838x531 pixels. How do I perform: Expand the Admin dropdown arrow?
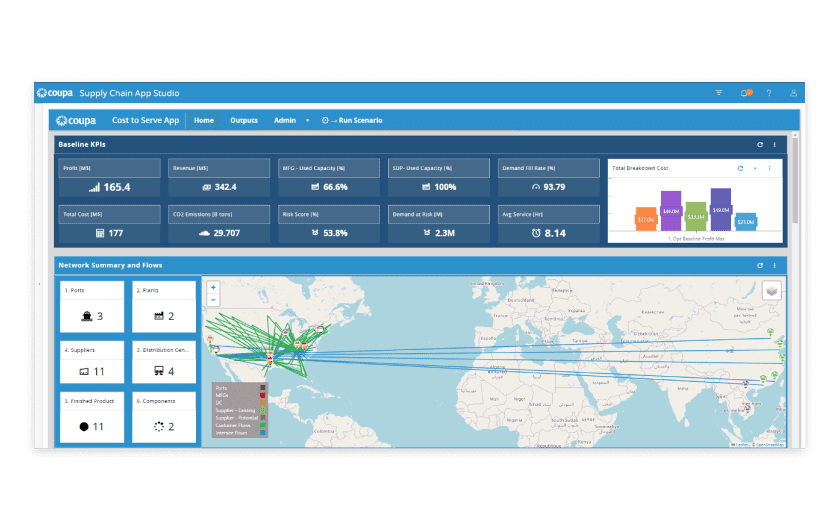pos(307,121)
